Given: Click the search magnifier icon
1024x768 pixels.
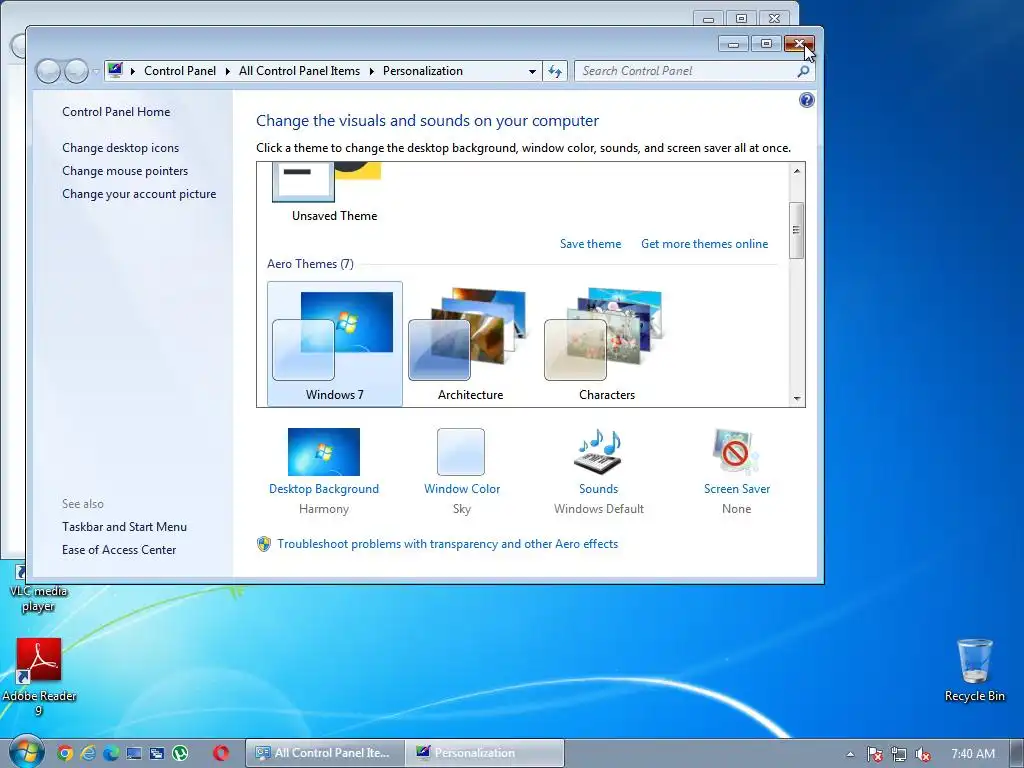Looking at the screenshot, I should click(x=803, y=71).
